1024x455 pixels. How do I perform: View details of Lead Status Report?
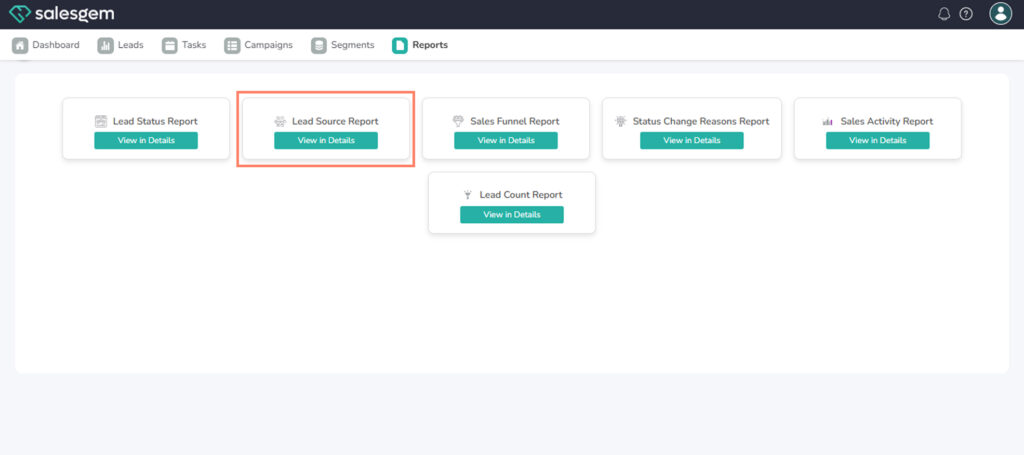pyautogui.click(x=146, y=140)
